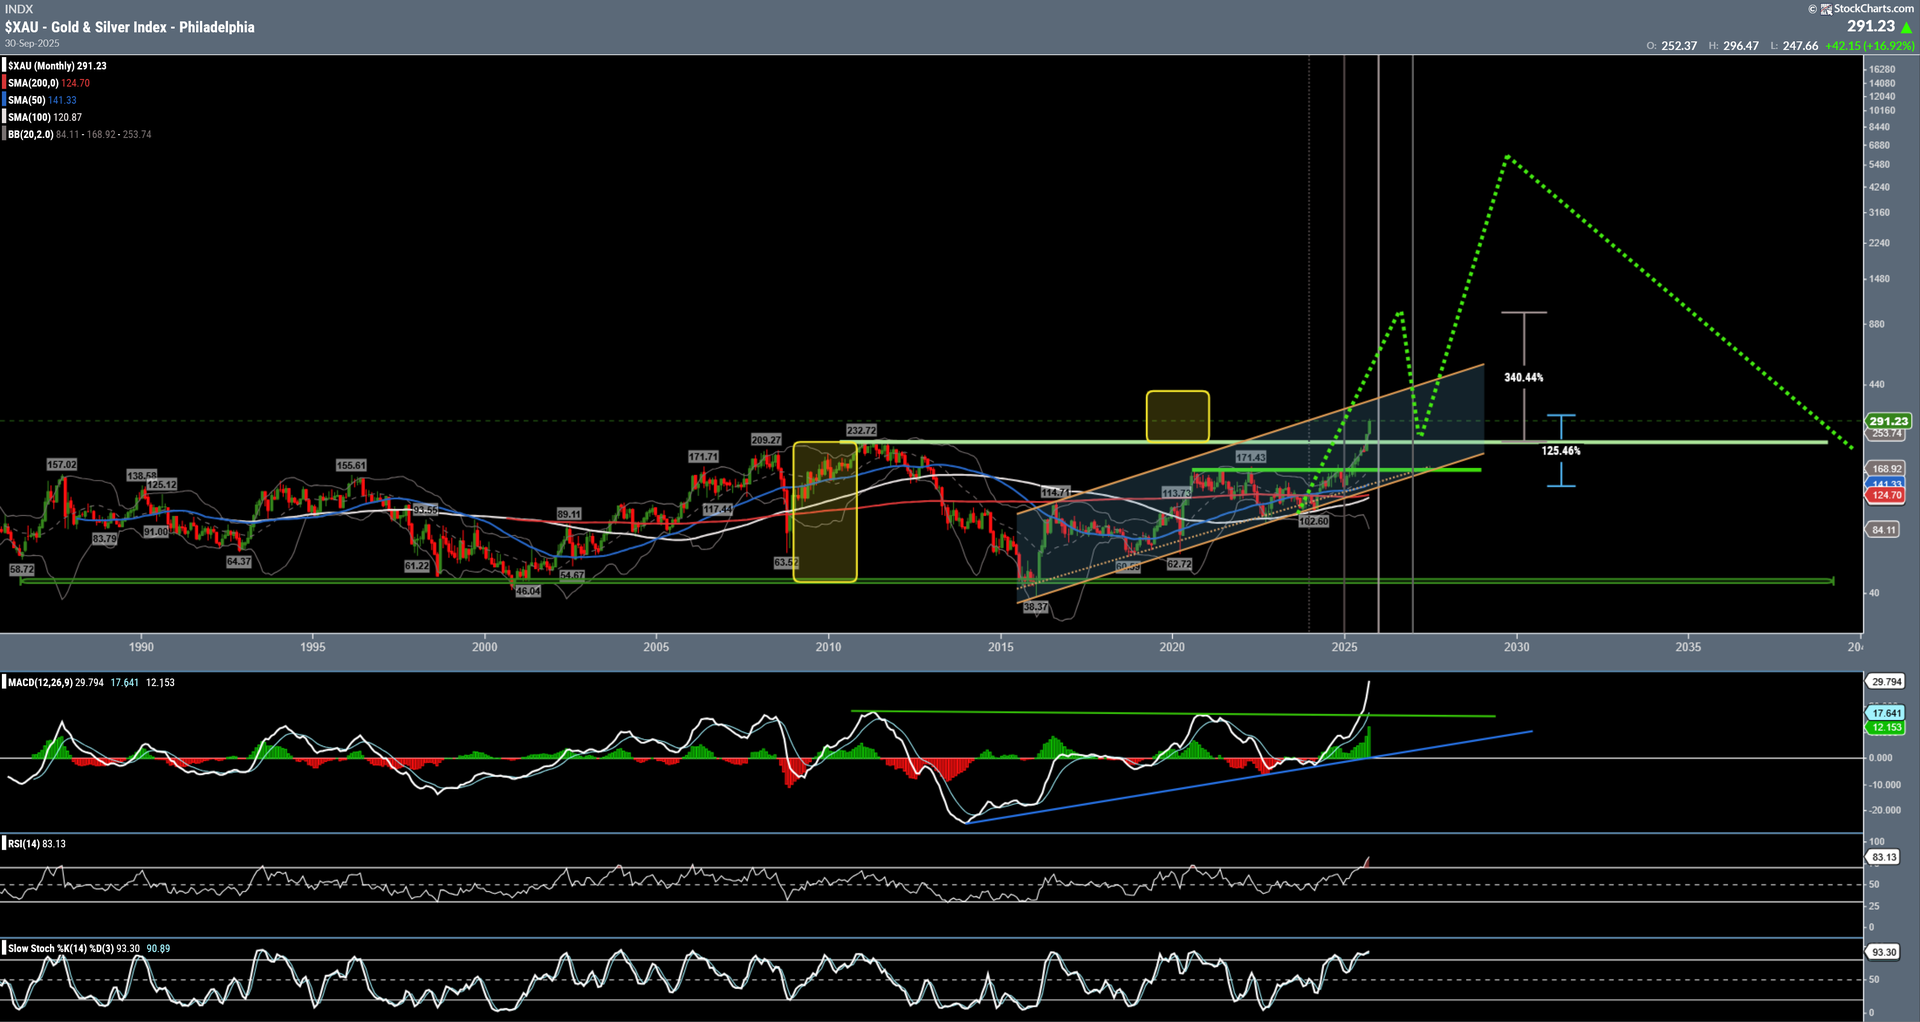Click the 232.72 peak price label
The image size is (1920, 1022).
pos(861,431)
